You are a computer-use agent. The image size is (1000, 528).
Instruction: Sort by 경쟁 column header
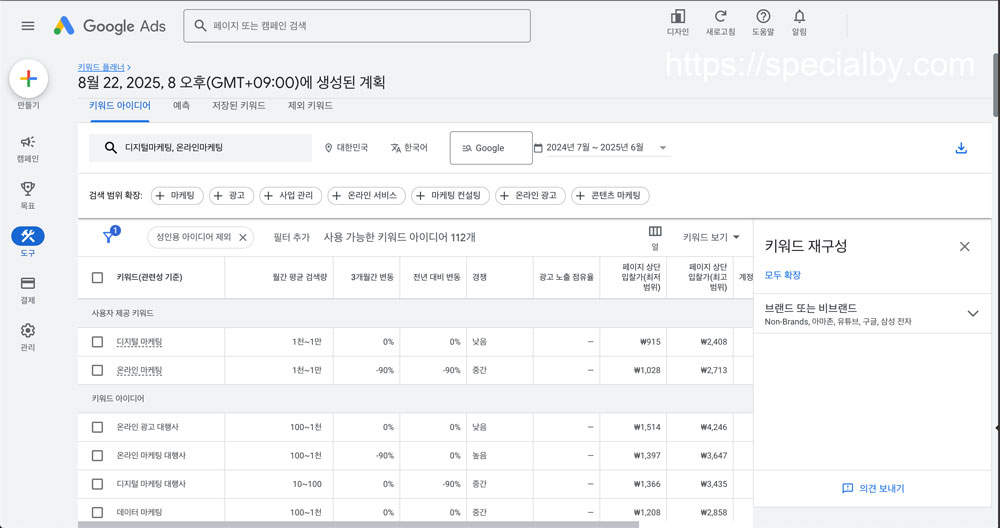479,277
